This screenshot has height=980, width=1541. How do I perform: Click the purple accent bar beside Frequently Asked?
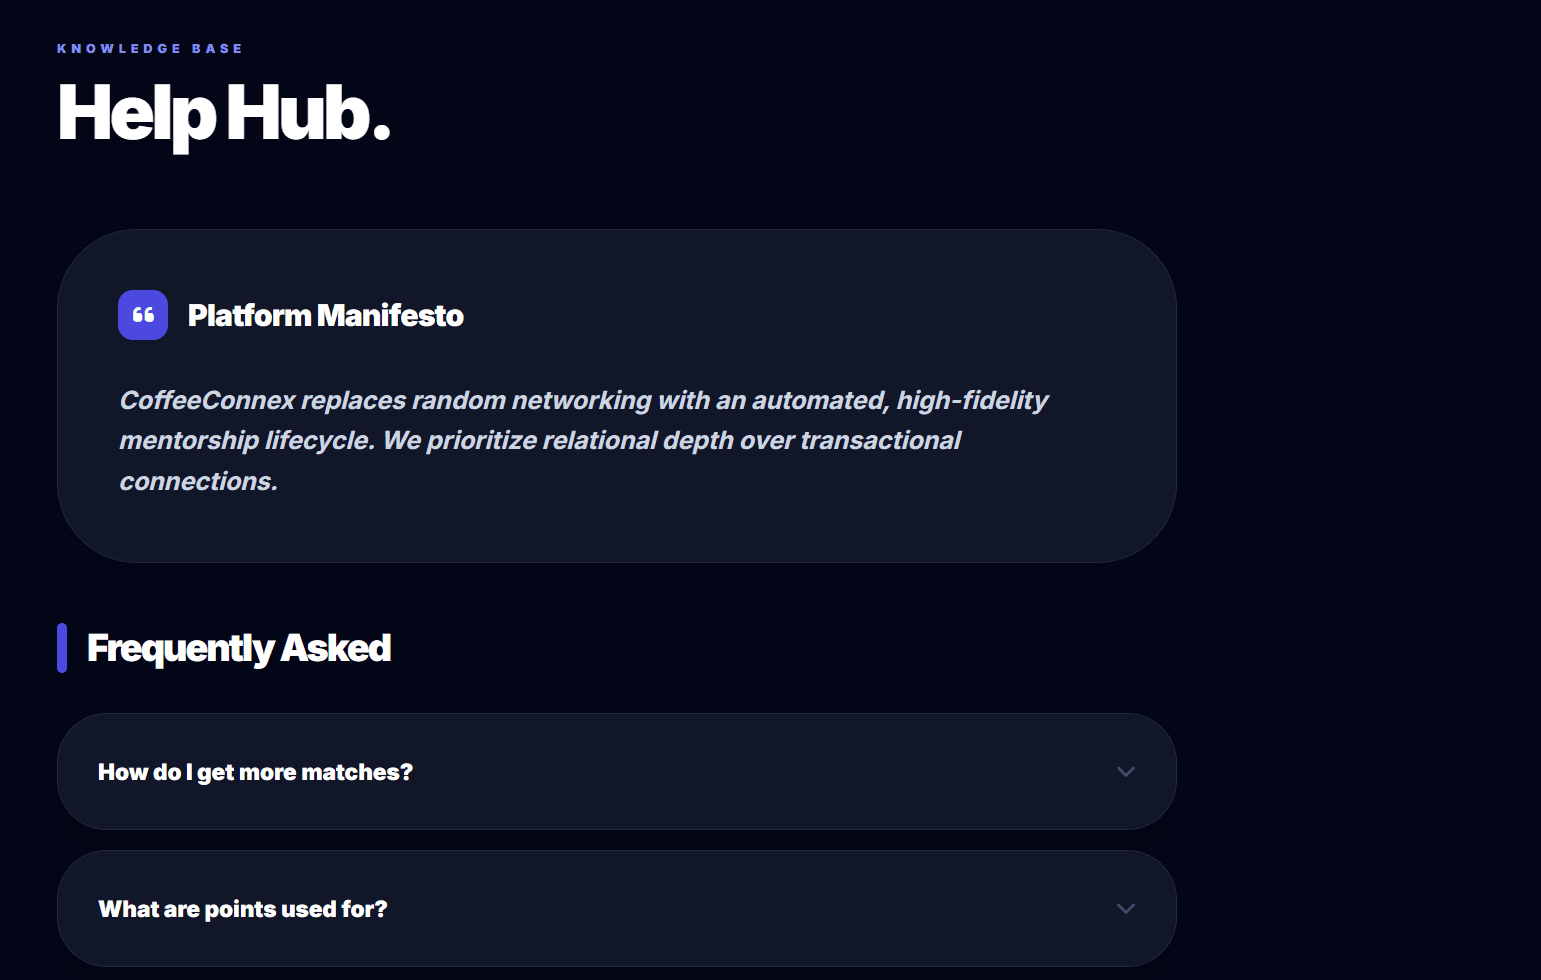tap(64, 648)
